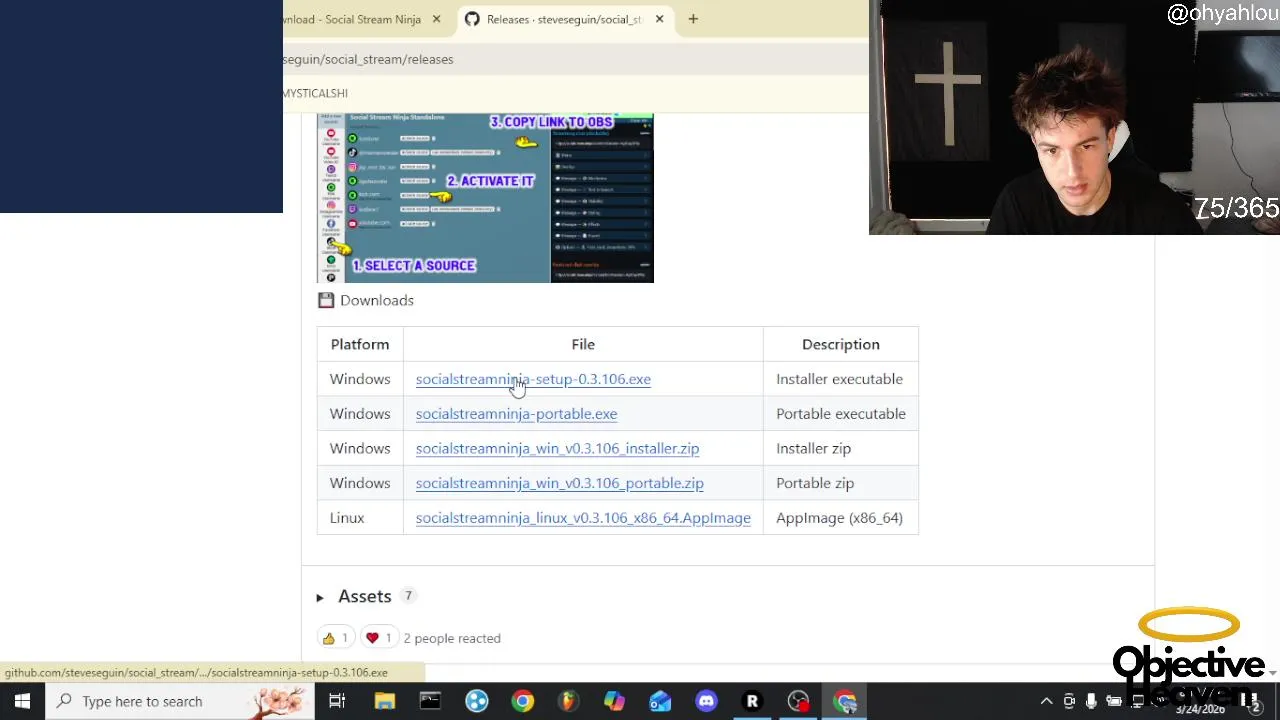
Task: Download socialstreamninja-portable.exe file
Action: (x=516, y=414)
